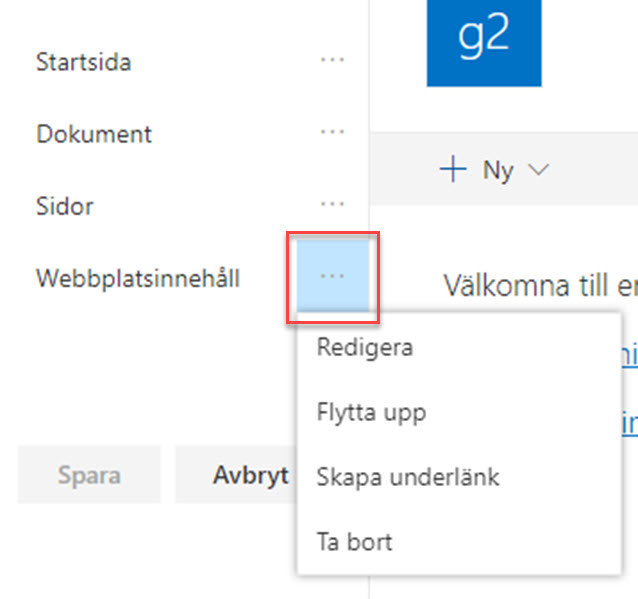638x599 pixels.
Task: Open the Dokument navigation link
Action: tap(94, 134)
